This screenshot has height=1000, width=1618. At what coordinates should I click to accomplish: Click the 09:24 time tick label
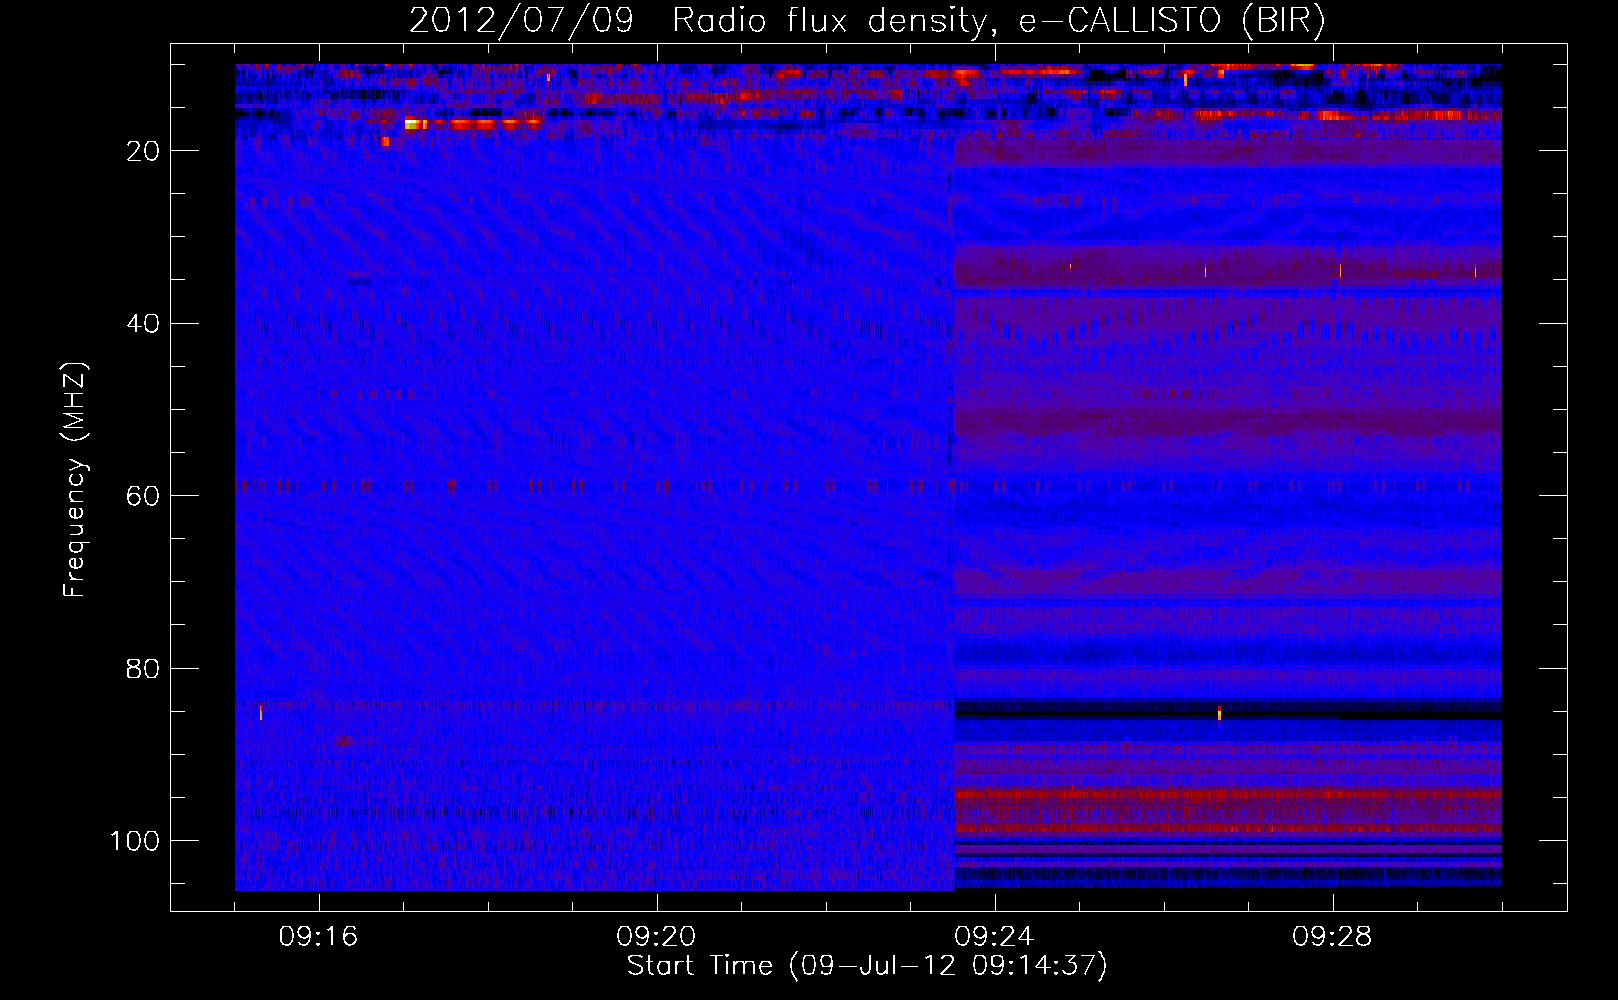pos(994,937)
